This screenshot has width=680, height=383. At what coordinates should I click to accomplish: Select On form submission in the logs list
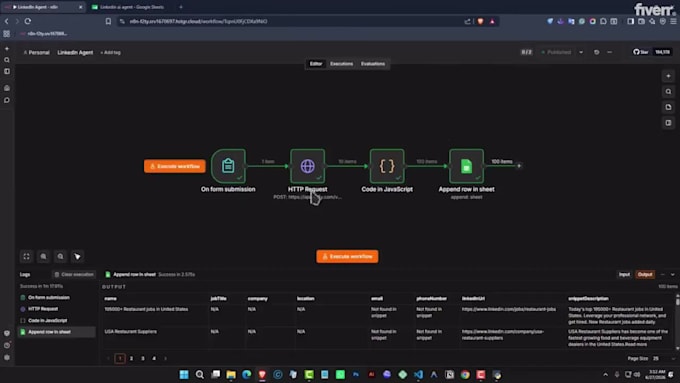coord(49,298)
